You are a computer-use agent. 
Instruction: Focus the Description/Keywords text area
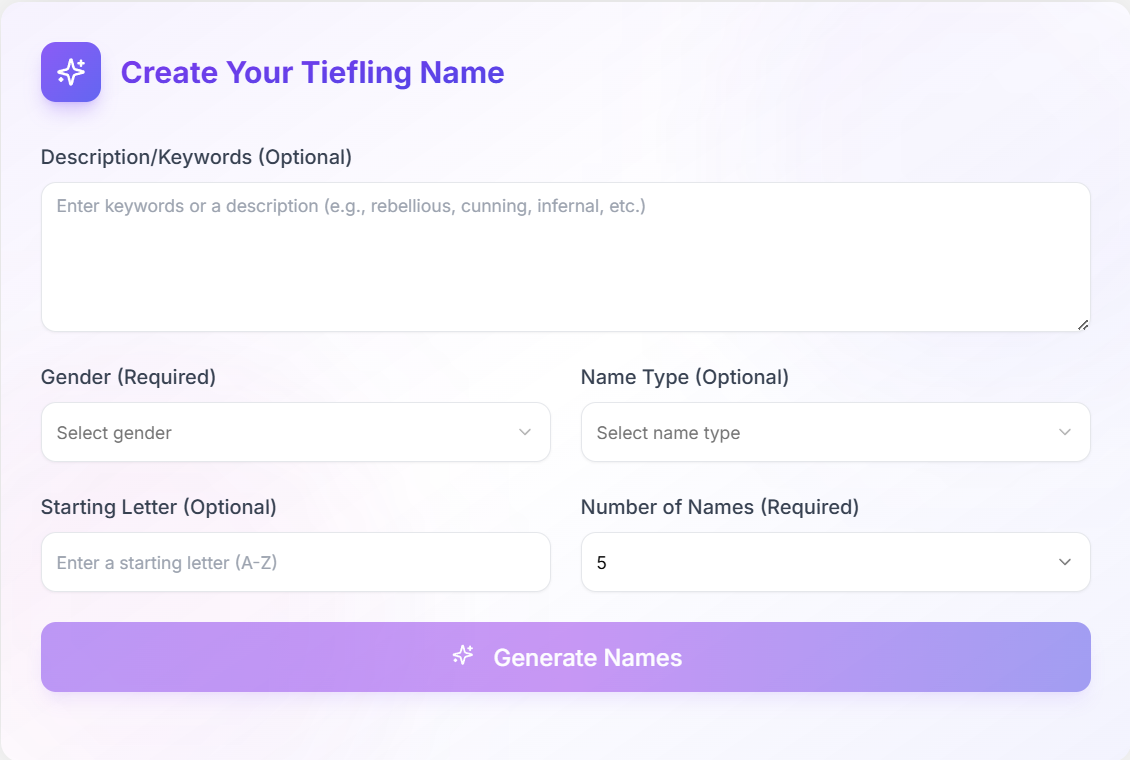point(566,257)
